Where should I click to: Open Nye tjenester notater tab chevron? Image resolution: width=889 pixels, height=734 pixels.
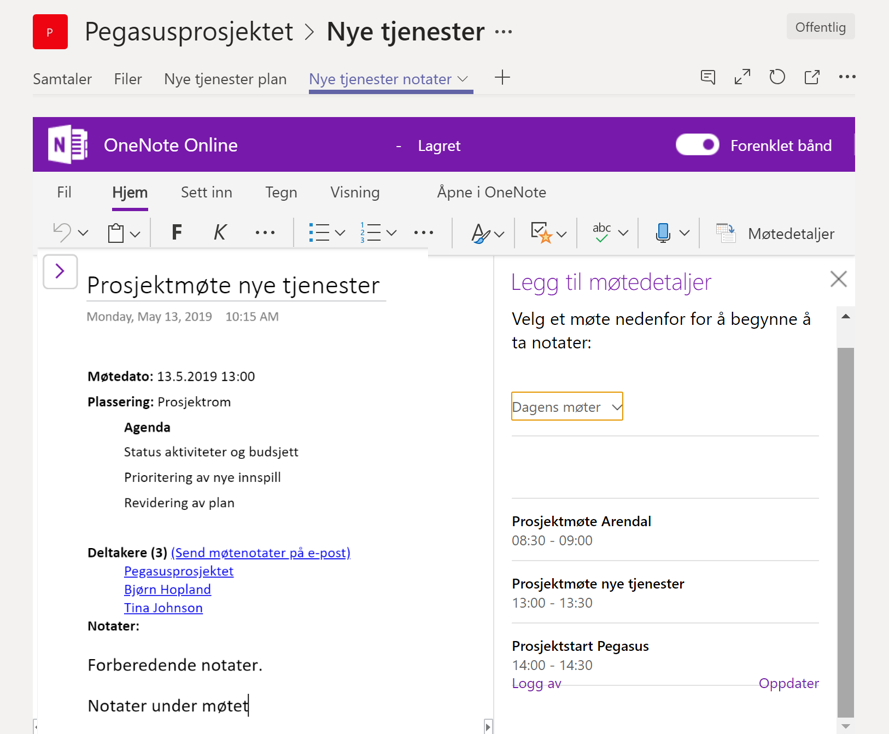[x=463, y=79]
